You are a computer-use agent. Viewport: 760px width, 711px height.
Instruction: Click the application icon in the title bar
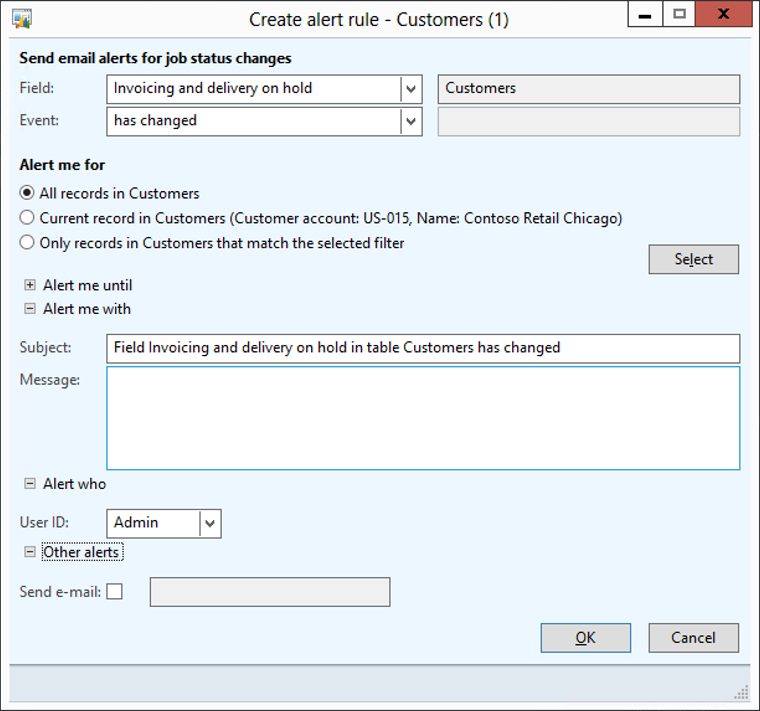click(22, 19)
